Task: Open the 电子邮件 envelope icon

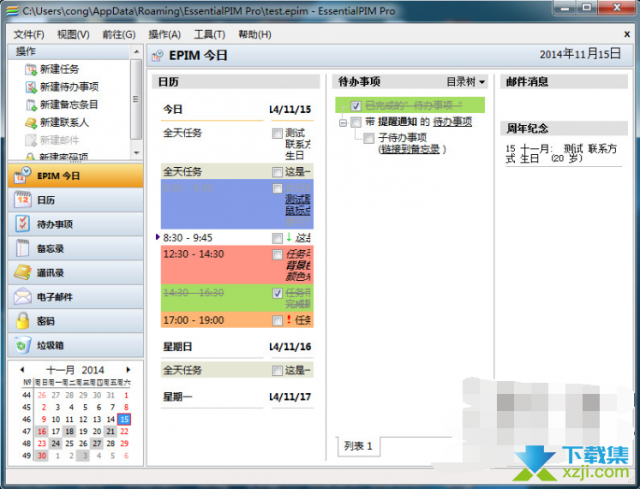Action: pos(22,297)
